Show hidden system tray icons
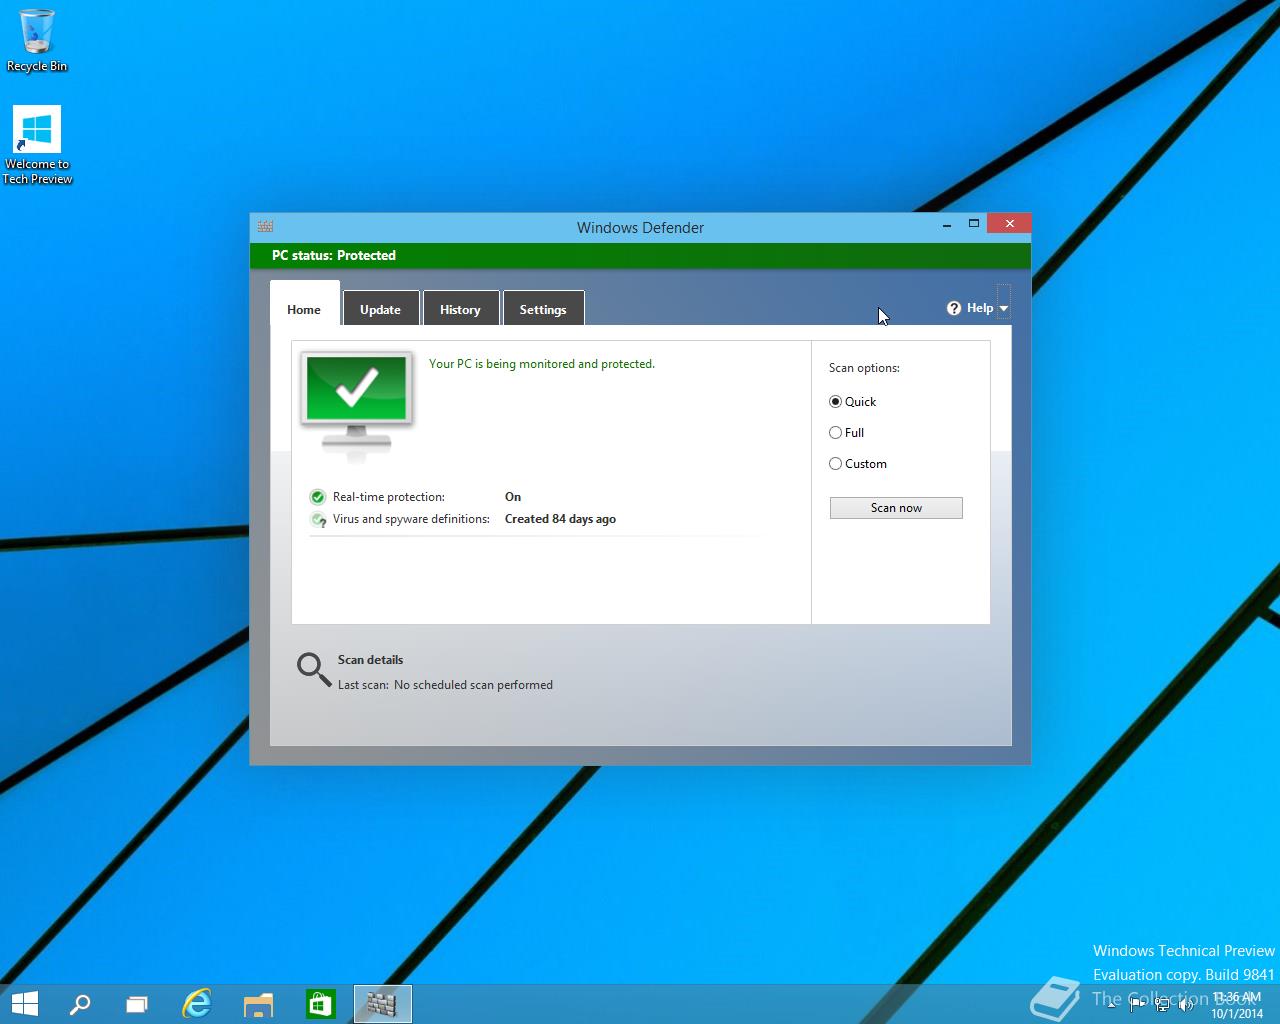 (x=1111, y=1005)
